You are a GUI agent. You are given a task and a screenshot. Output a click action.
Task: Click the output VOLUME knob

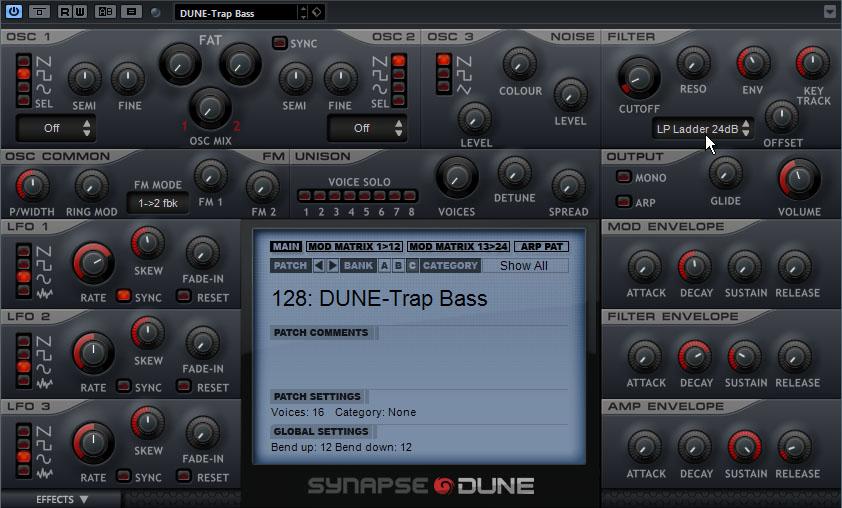coord(799,179)
